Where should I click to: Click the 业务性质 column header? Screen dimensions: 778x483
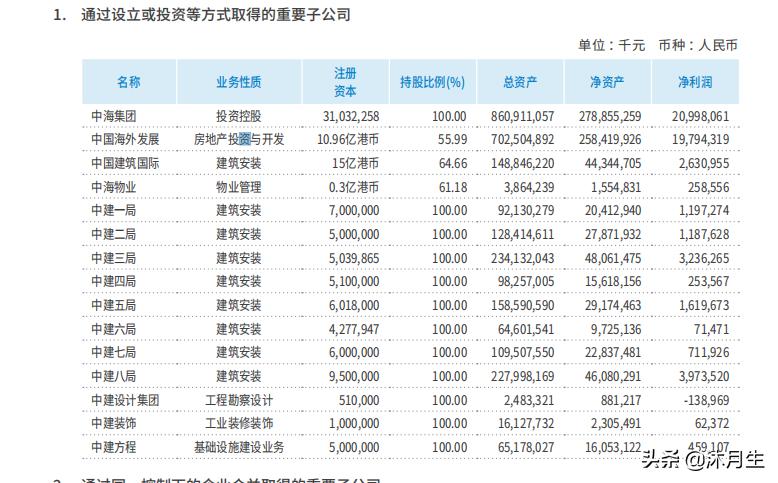[239, 82]
